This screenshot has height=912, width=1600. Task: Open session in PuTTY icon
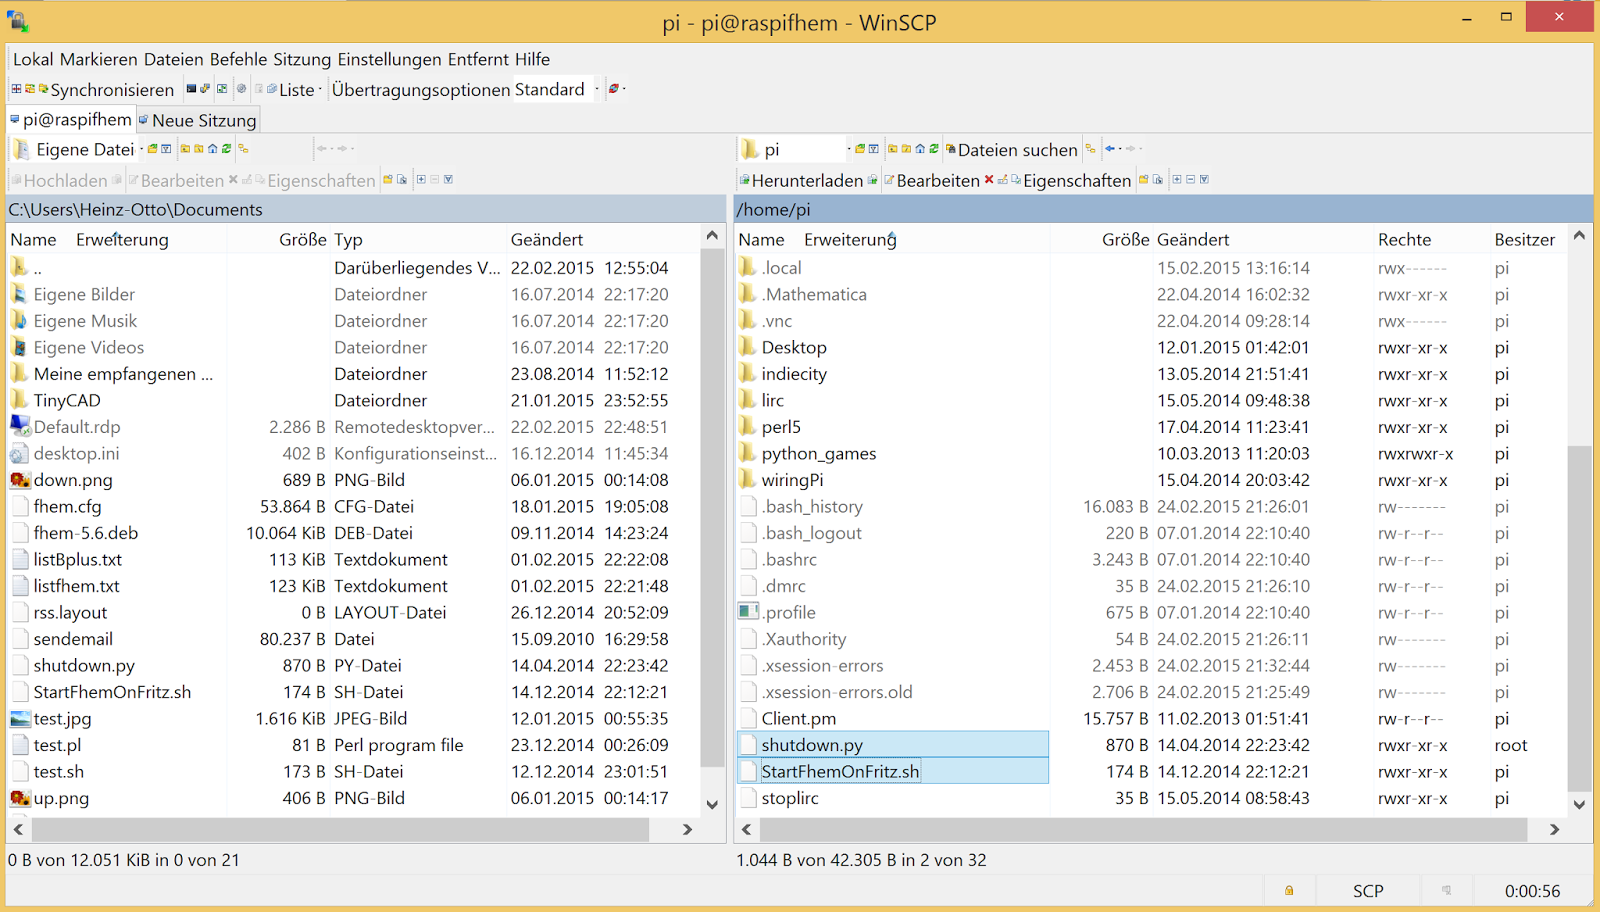(205, 88)
